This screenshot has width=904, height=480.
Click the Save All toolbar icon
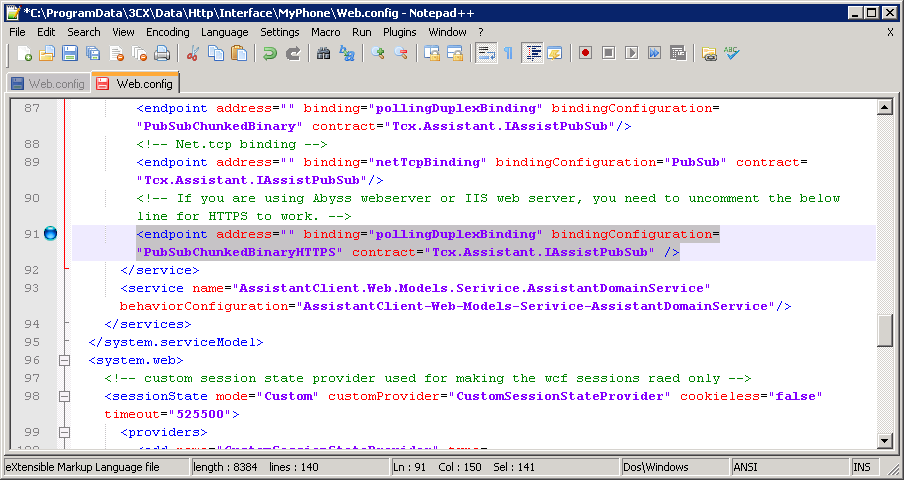coord(93,54)
